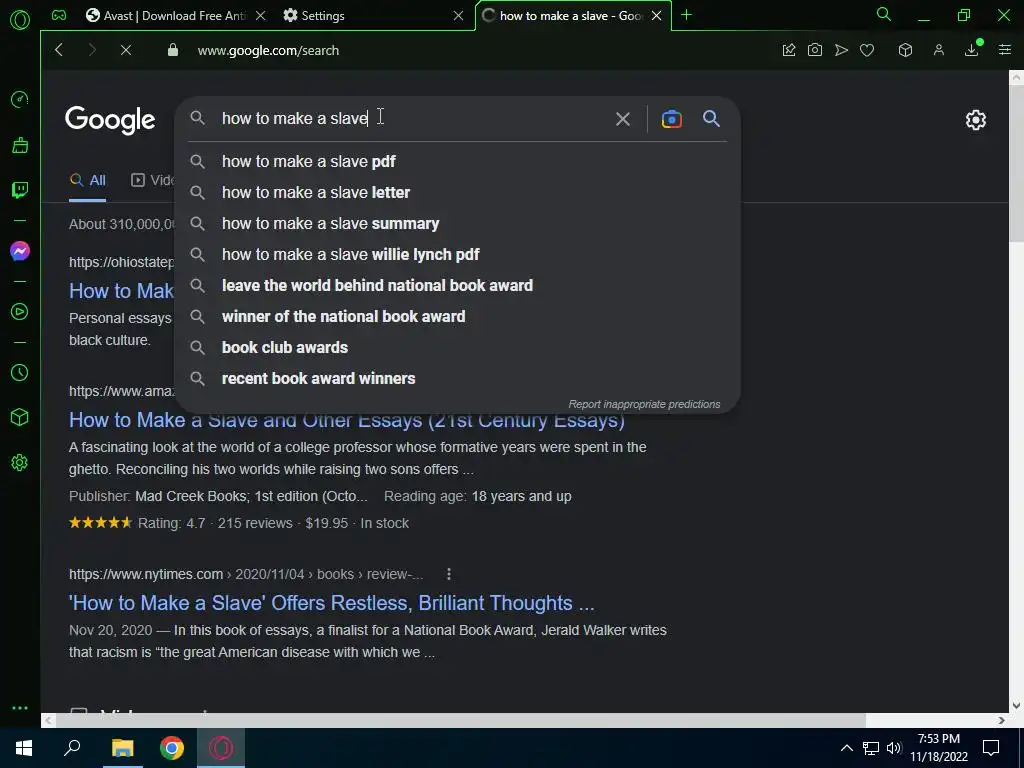Click the Google search magnifier button
This screenshot has width=1024, height=768.
click(711, 118)
